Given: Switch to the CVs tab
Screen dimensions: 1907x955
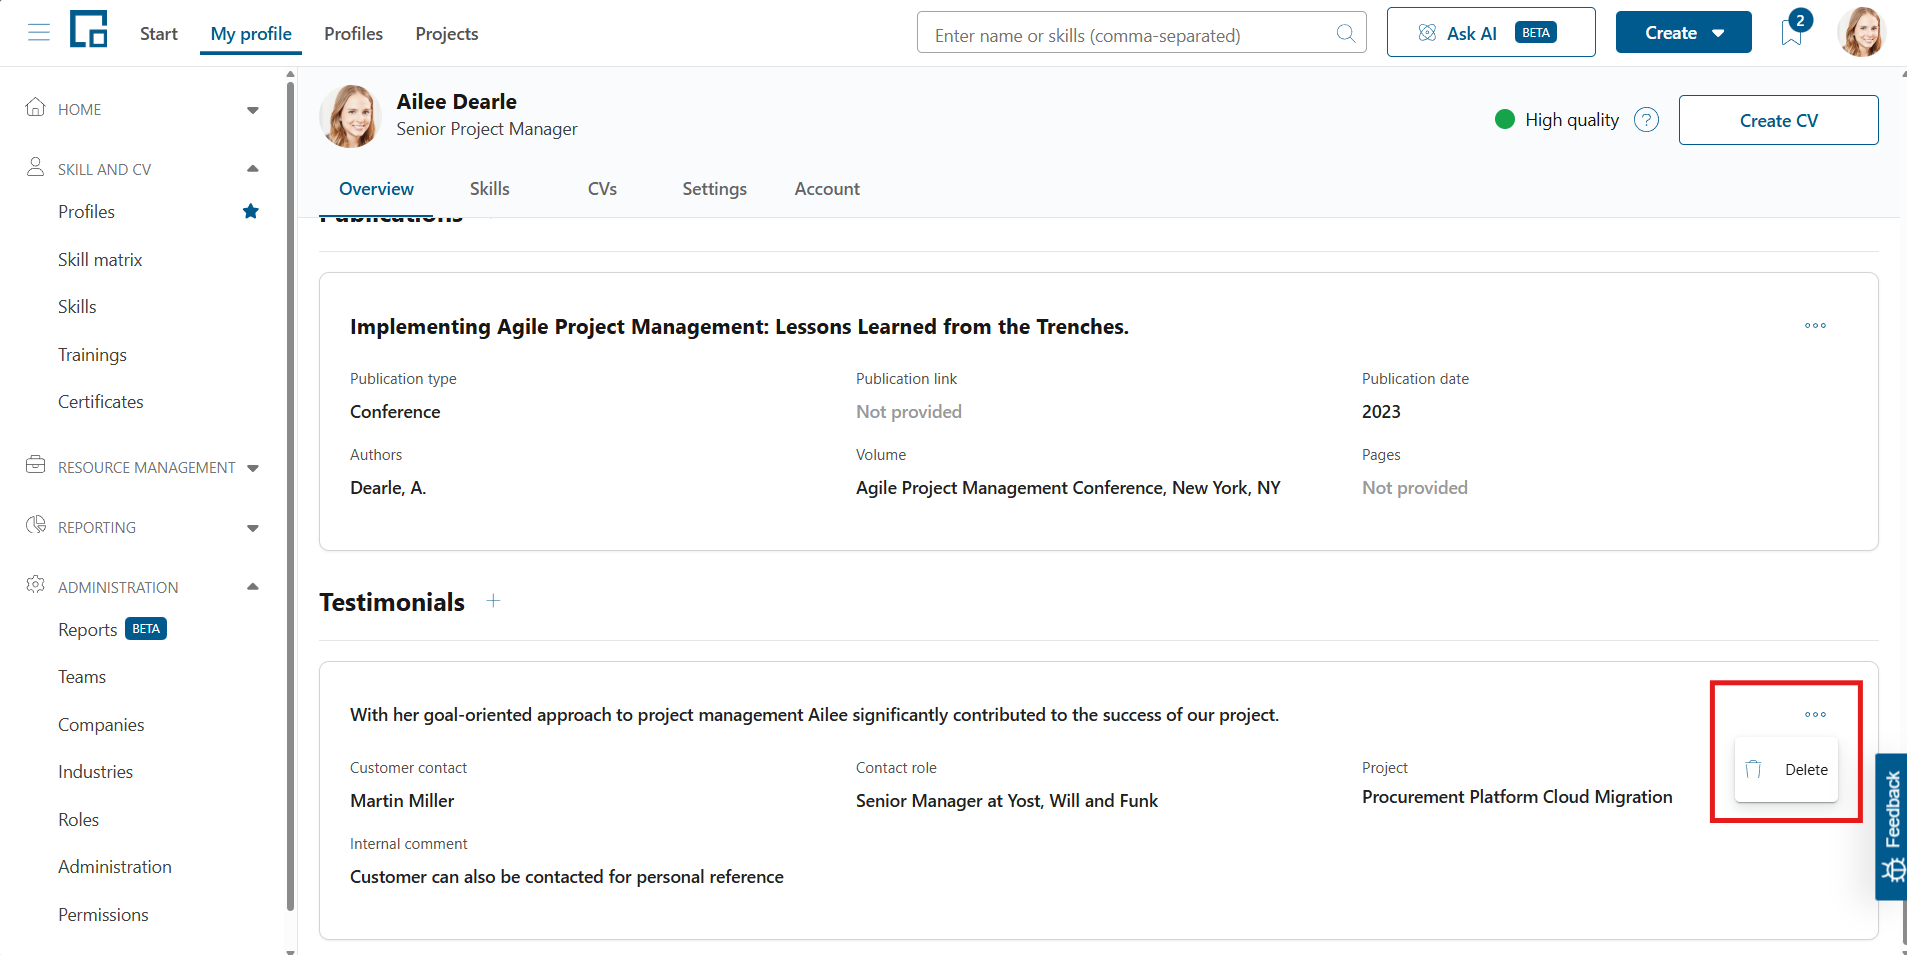Looking at the screenshot, I should pos(602,189).
